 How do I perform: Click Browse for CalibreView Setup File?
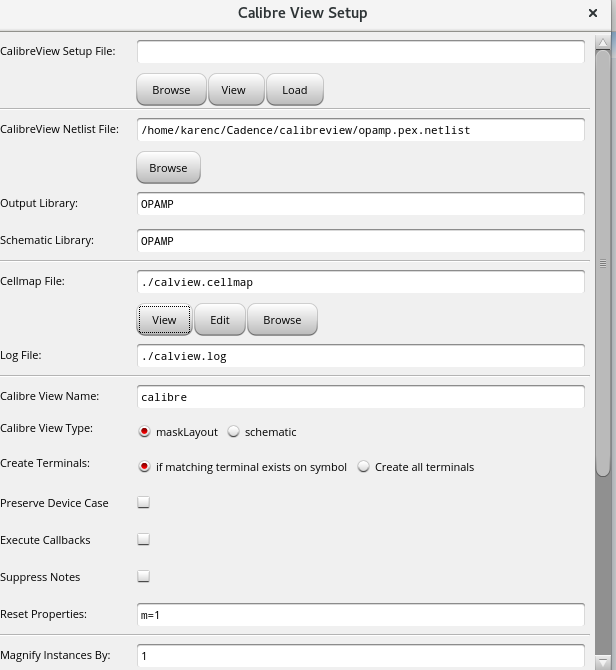[x=171, y=90]
